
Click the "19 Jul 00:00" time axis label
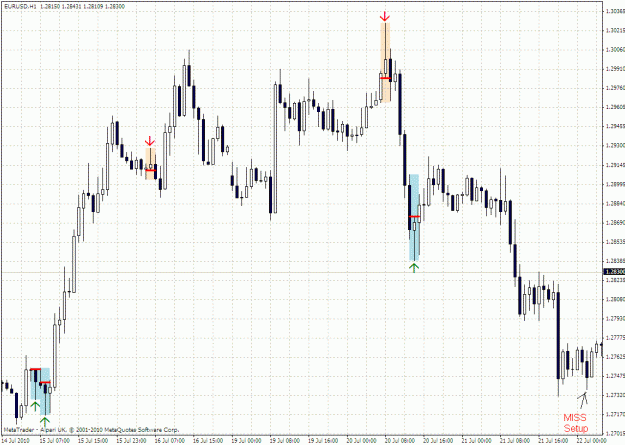click(x=246, y=441)
